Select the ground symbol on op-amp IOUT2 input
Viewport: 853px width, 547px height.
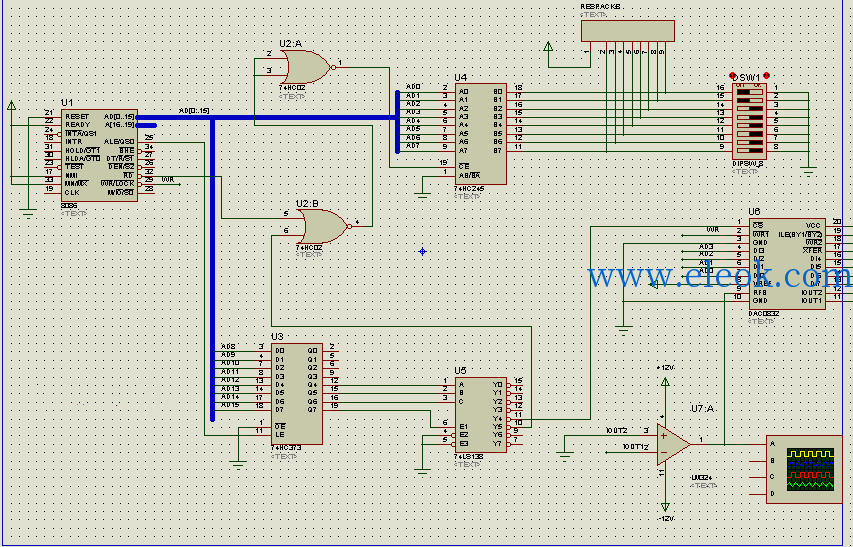[565, 455]
